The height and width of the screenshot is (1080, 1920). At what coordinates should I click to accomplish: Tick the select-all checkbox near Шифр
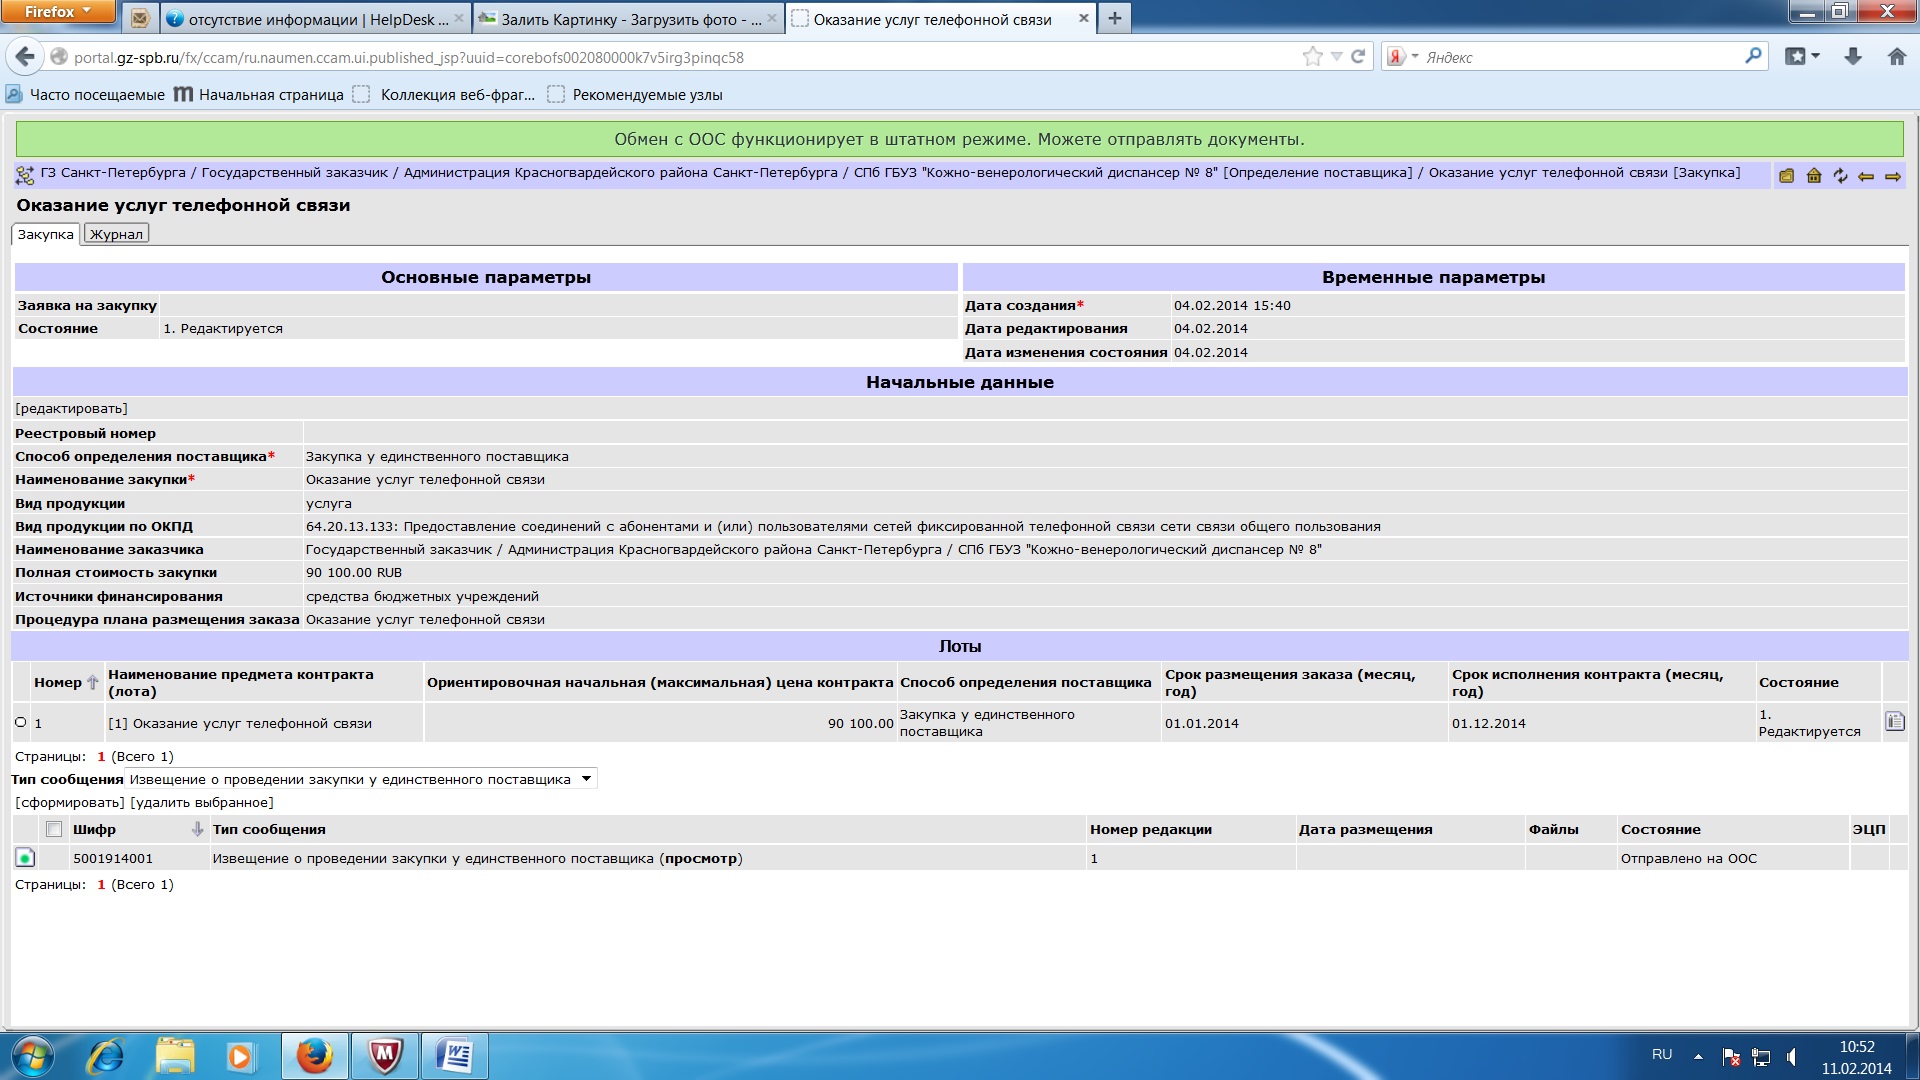(x=54, y=829)
